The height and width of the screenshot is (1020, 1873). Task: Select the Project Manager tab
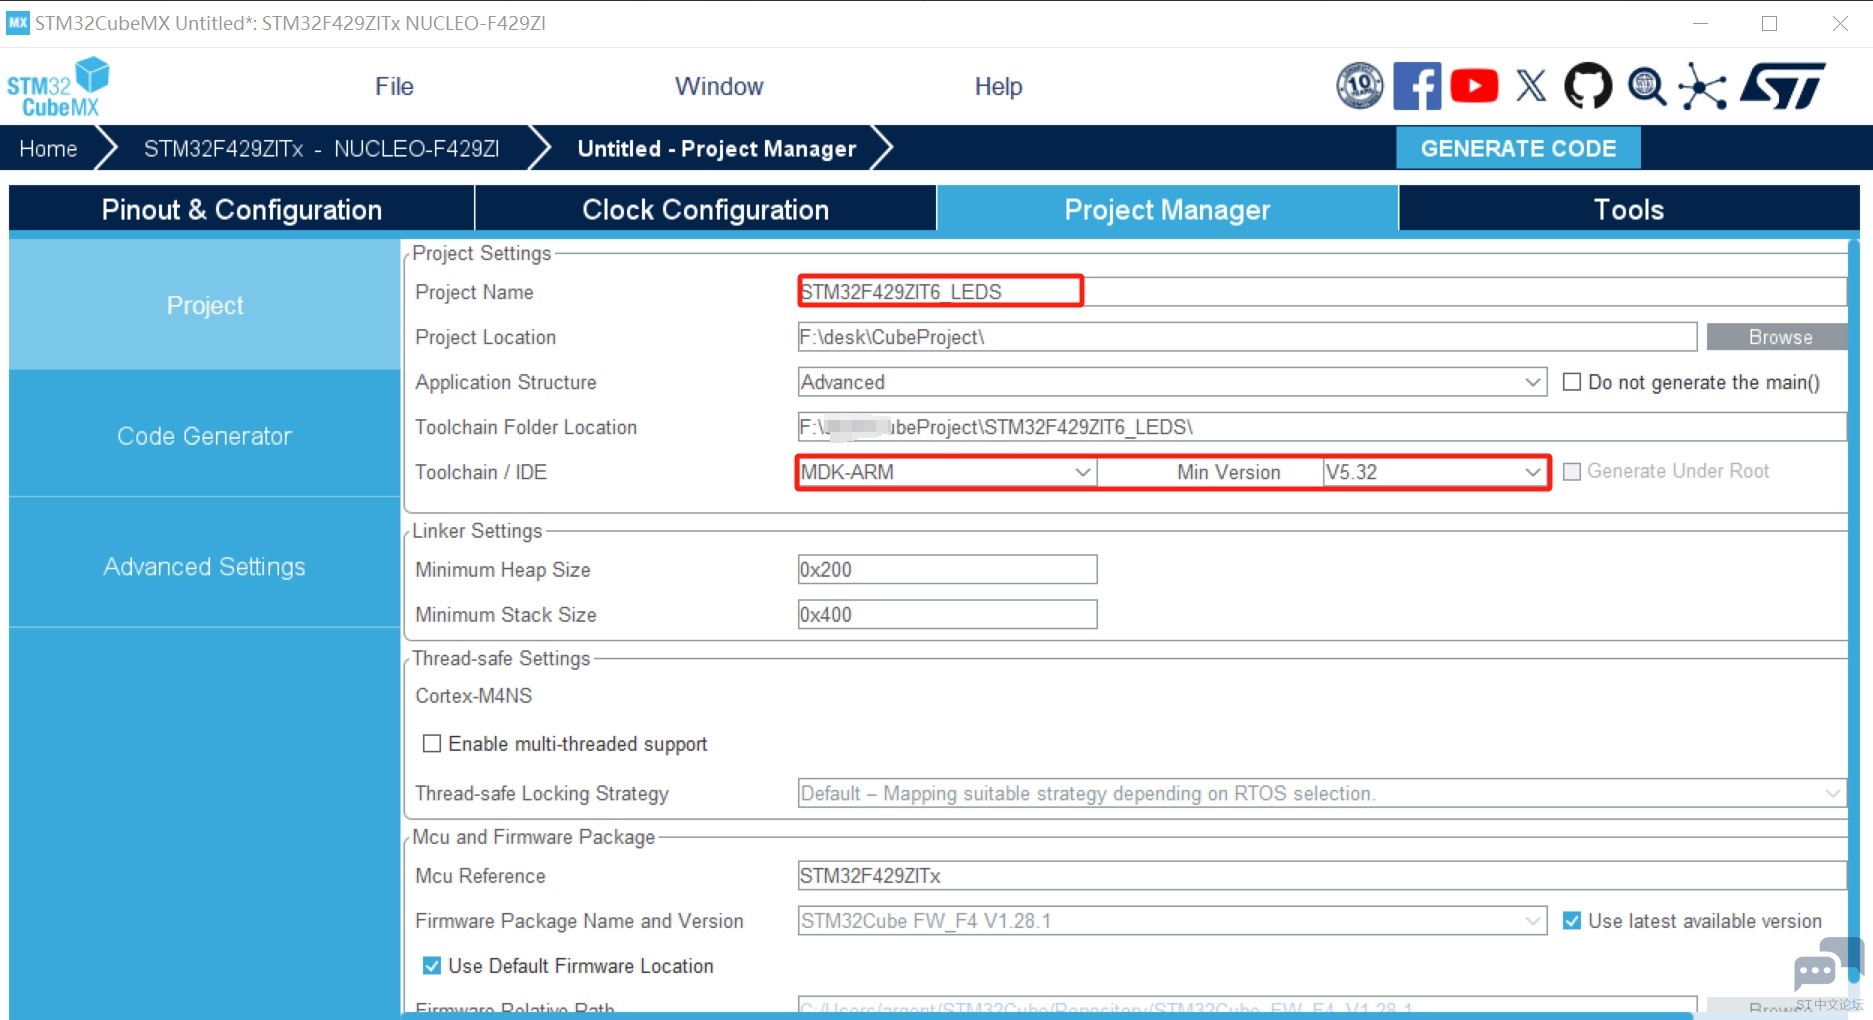click(1167, 209)
